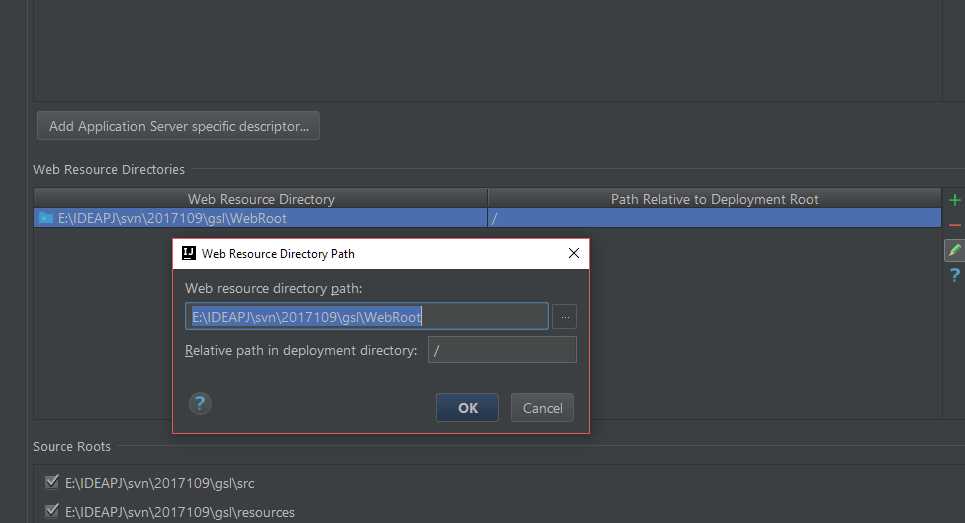This screenshot has height=523, width=965.
Task: Click the help icon in the dialog
Action: pos(200,404)
